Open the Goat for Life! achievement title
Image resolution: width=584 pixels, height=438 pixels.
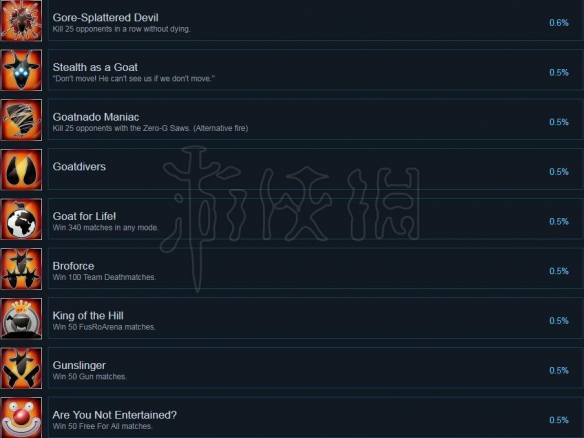(84, 216)
